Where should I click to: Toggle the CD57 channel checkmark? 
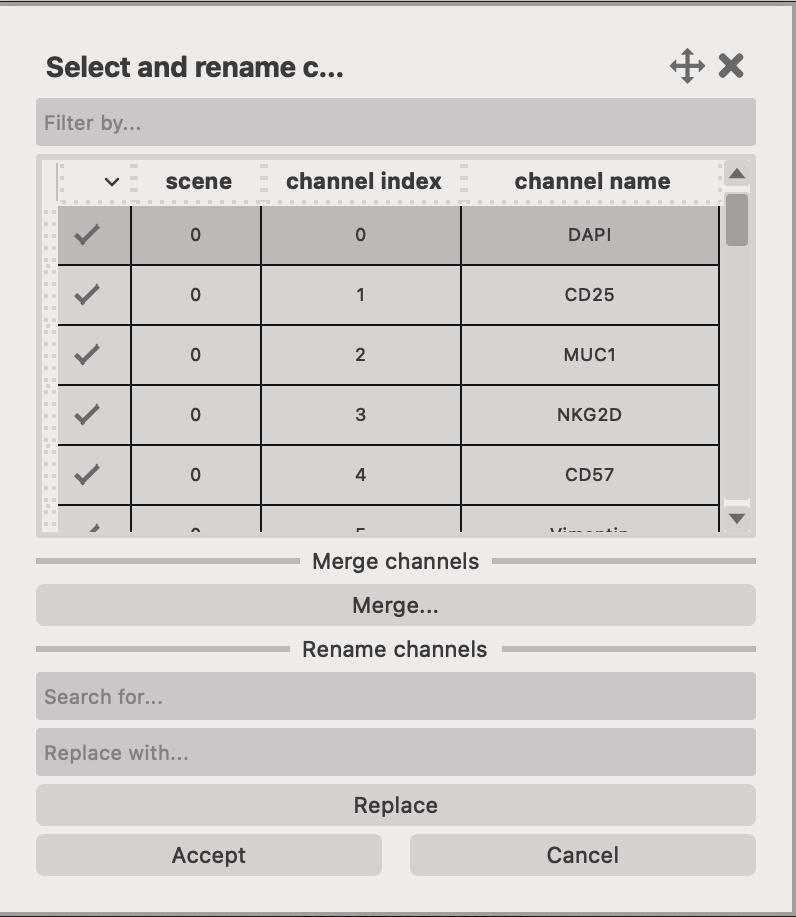pos(88,474)
